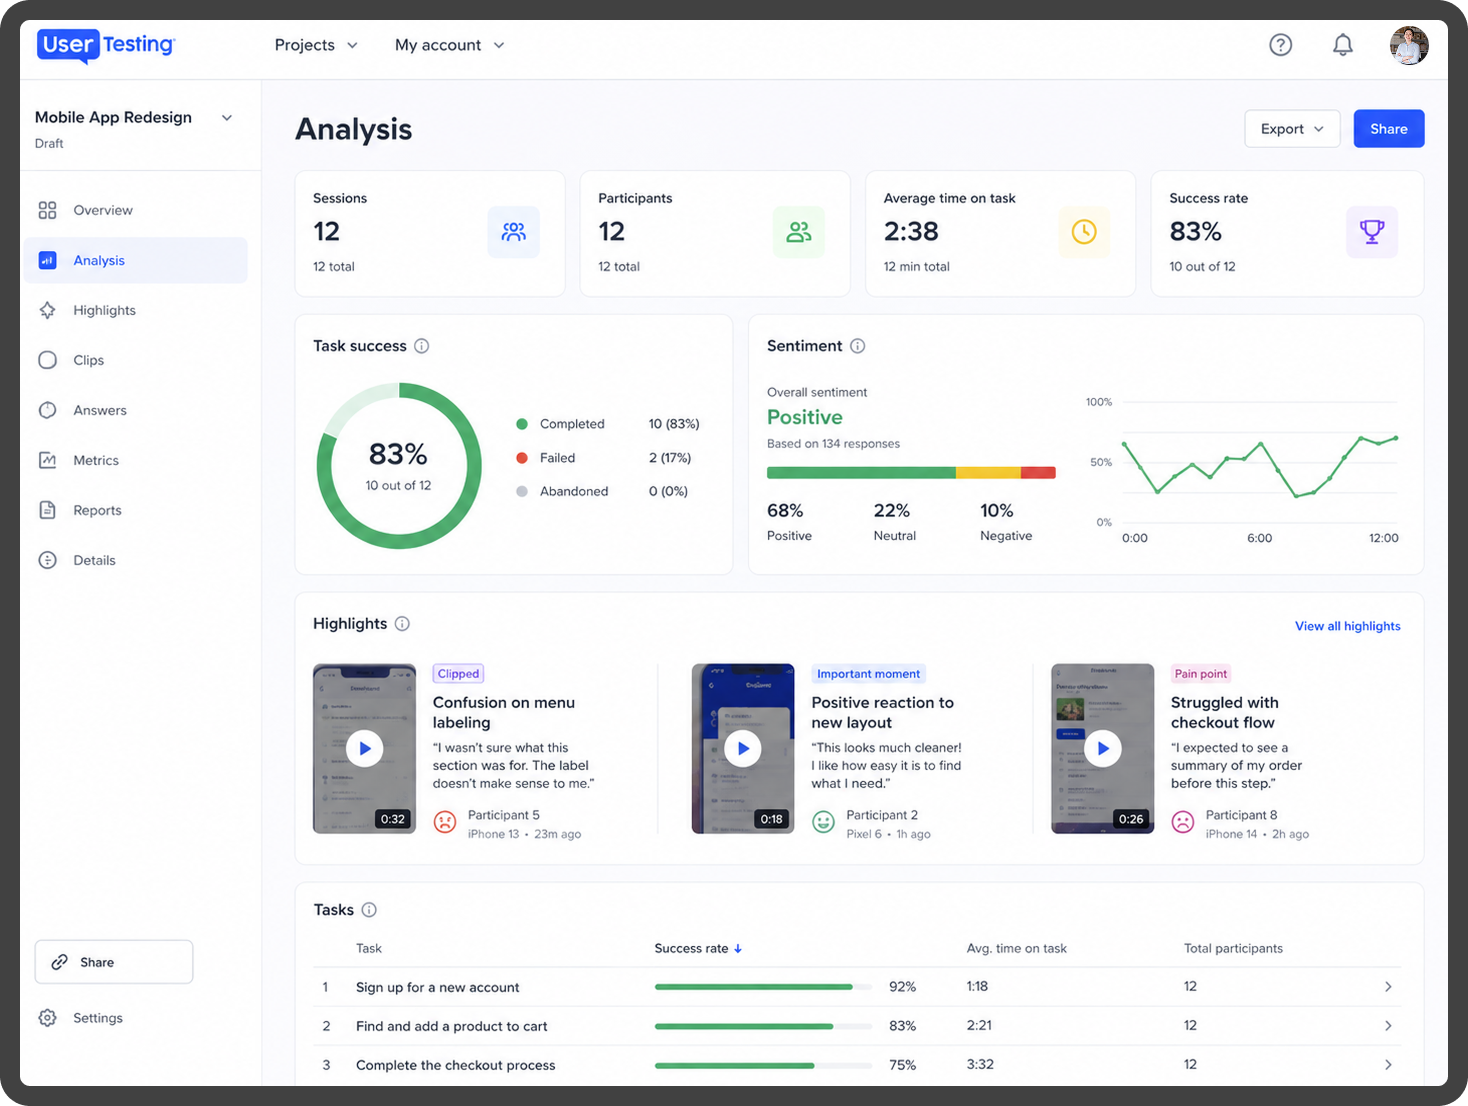The width and height of the screenshot is (1468, 1106).
Task: Click the Details info icon in sidebar
Action: pos(47,560)
